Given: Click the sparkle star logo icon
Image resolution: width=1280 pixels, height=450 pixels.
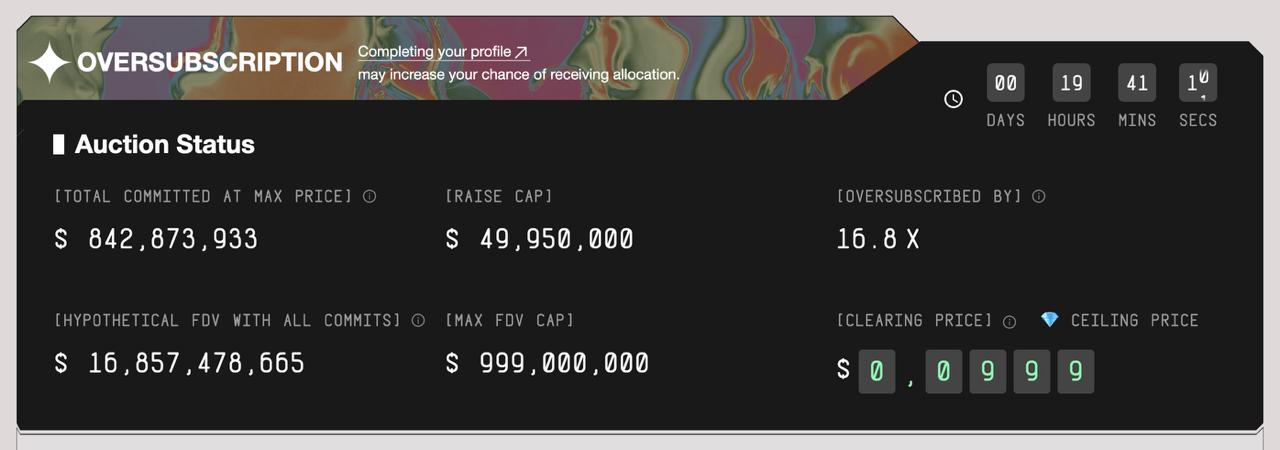Looking at the screenshot, I should tap(49, 63).
